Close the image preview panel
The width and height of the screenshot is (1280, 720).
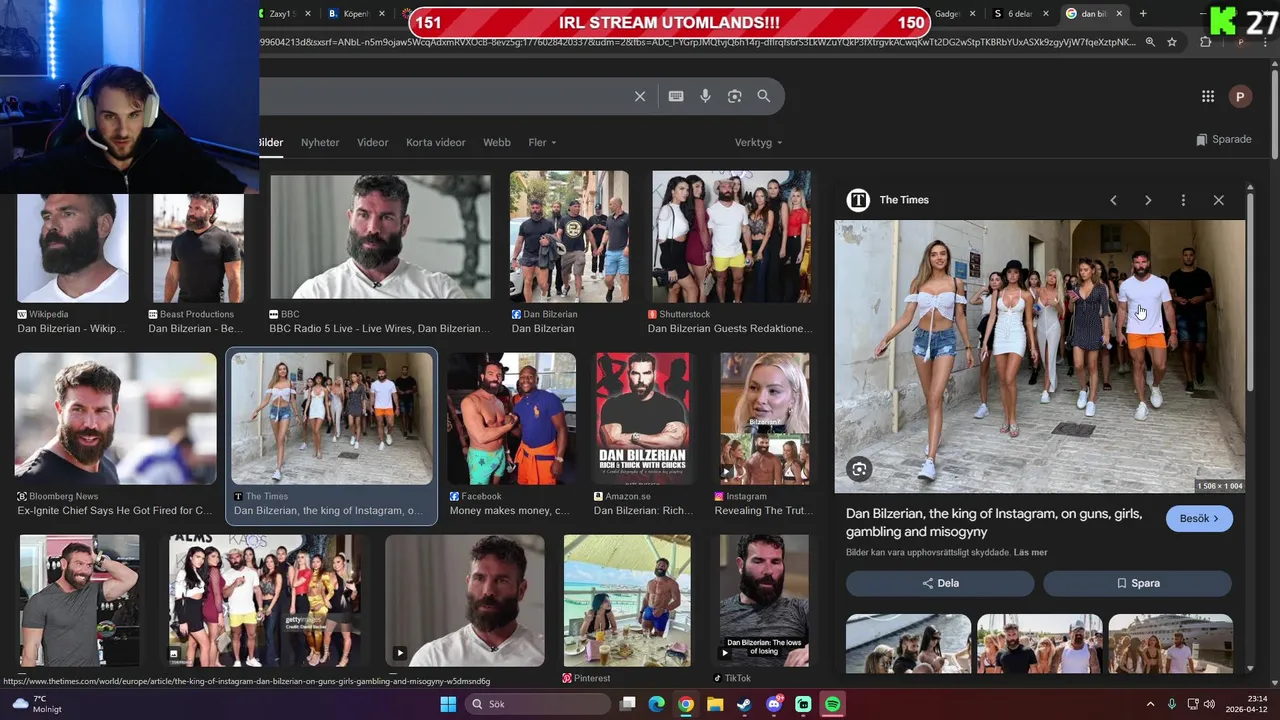1218,200
